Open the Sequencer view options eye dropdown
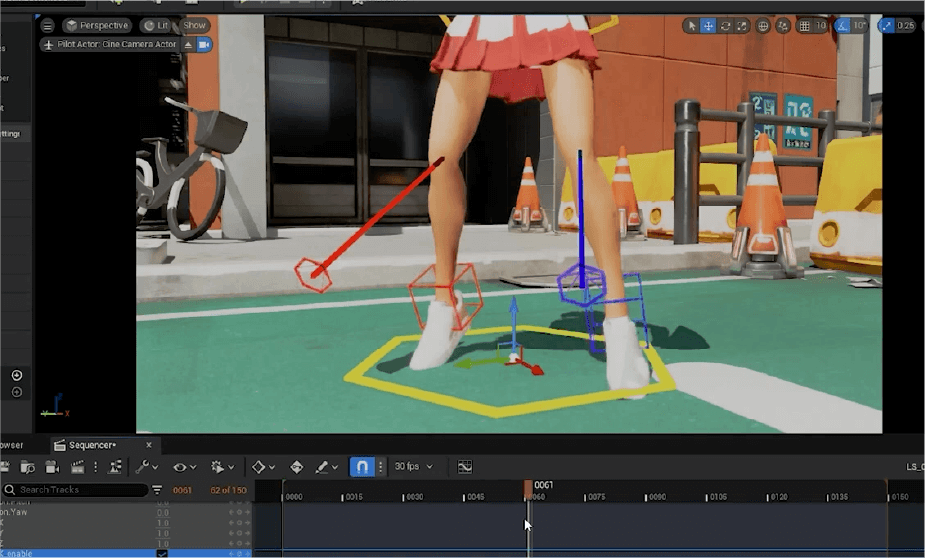925x558 pixels. (x=183, y=467)
